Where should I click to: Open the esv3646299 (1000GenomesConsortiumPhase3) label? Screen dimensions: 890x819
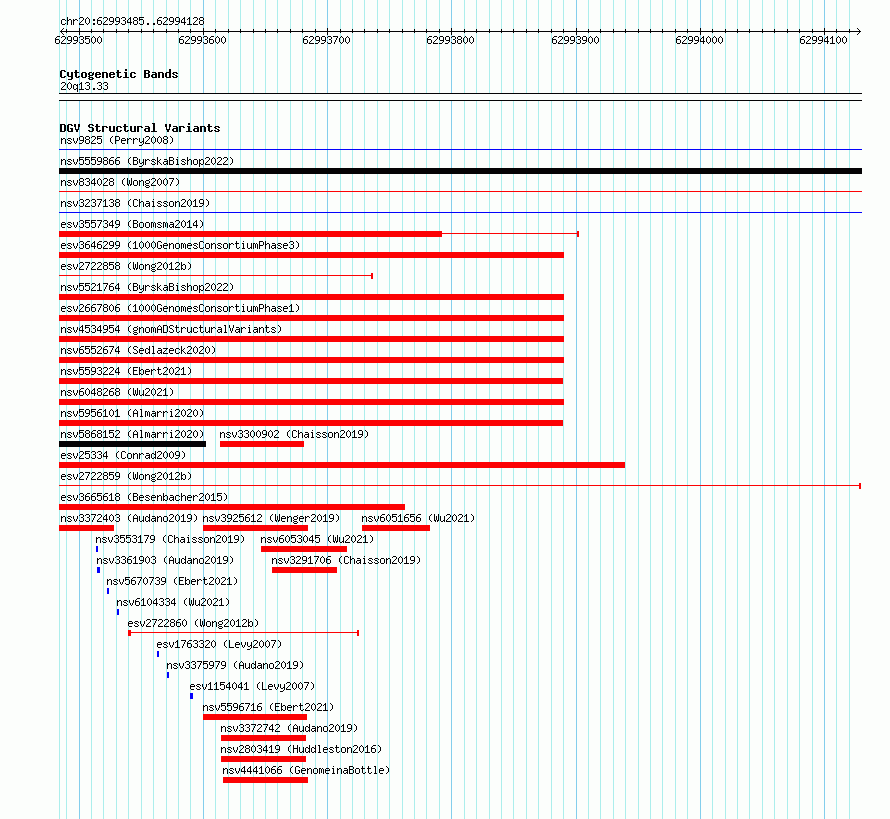180,245
